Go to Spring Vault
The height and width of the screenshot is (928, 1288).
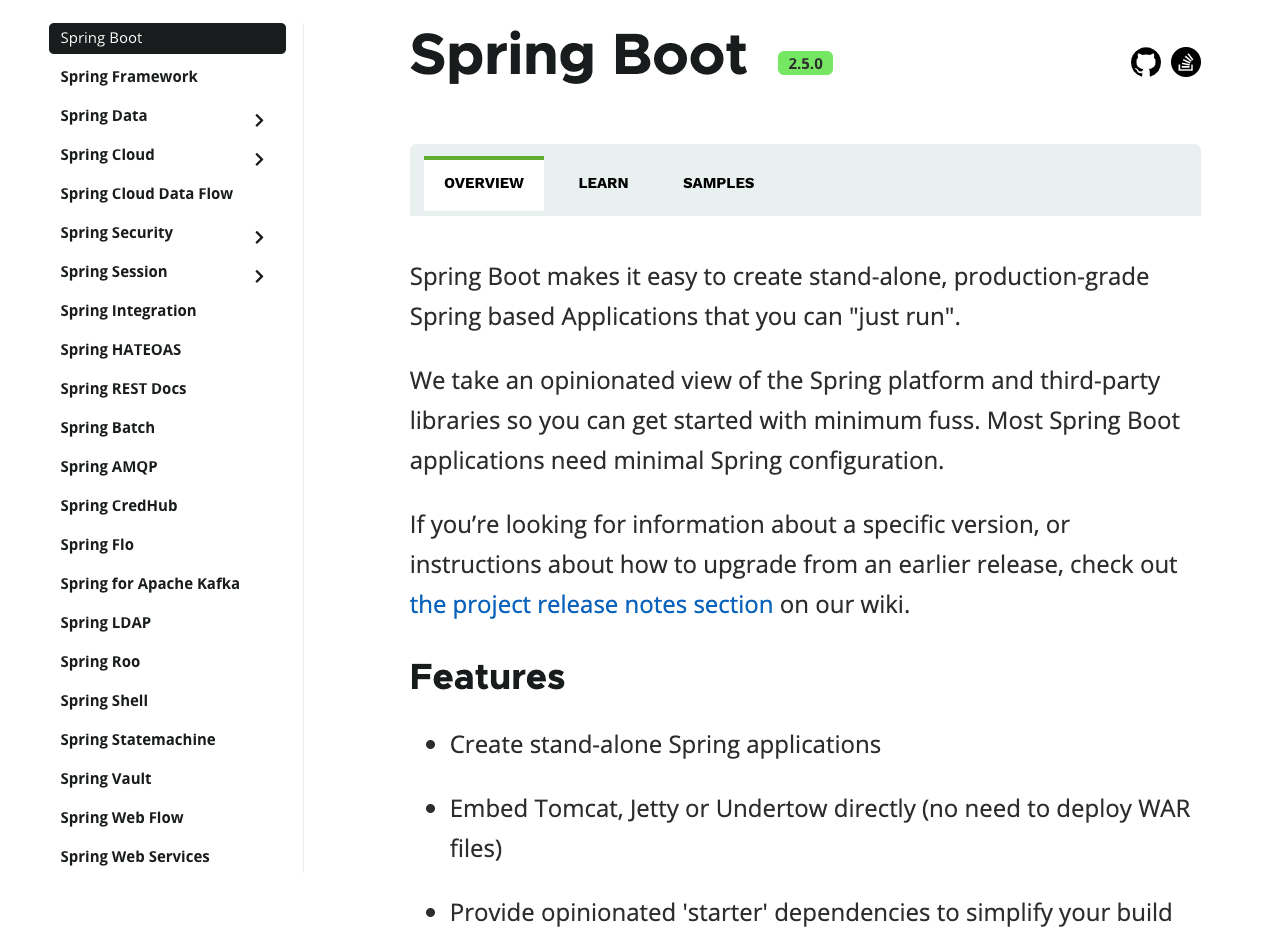pos(106,779)
